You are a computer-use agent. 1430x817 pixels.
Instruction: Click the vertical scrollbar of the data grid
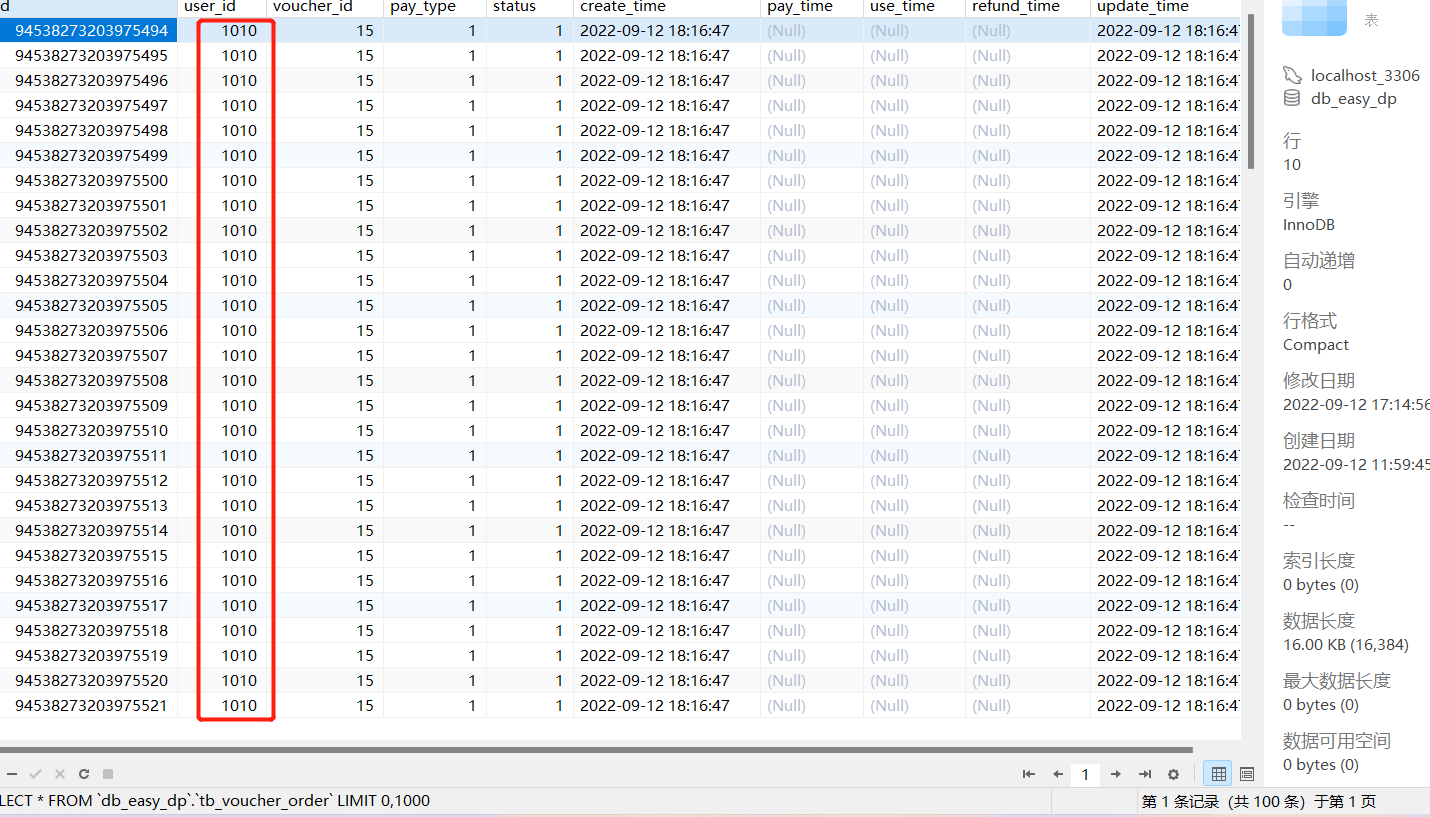(1249, 90)
